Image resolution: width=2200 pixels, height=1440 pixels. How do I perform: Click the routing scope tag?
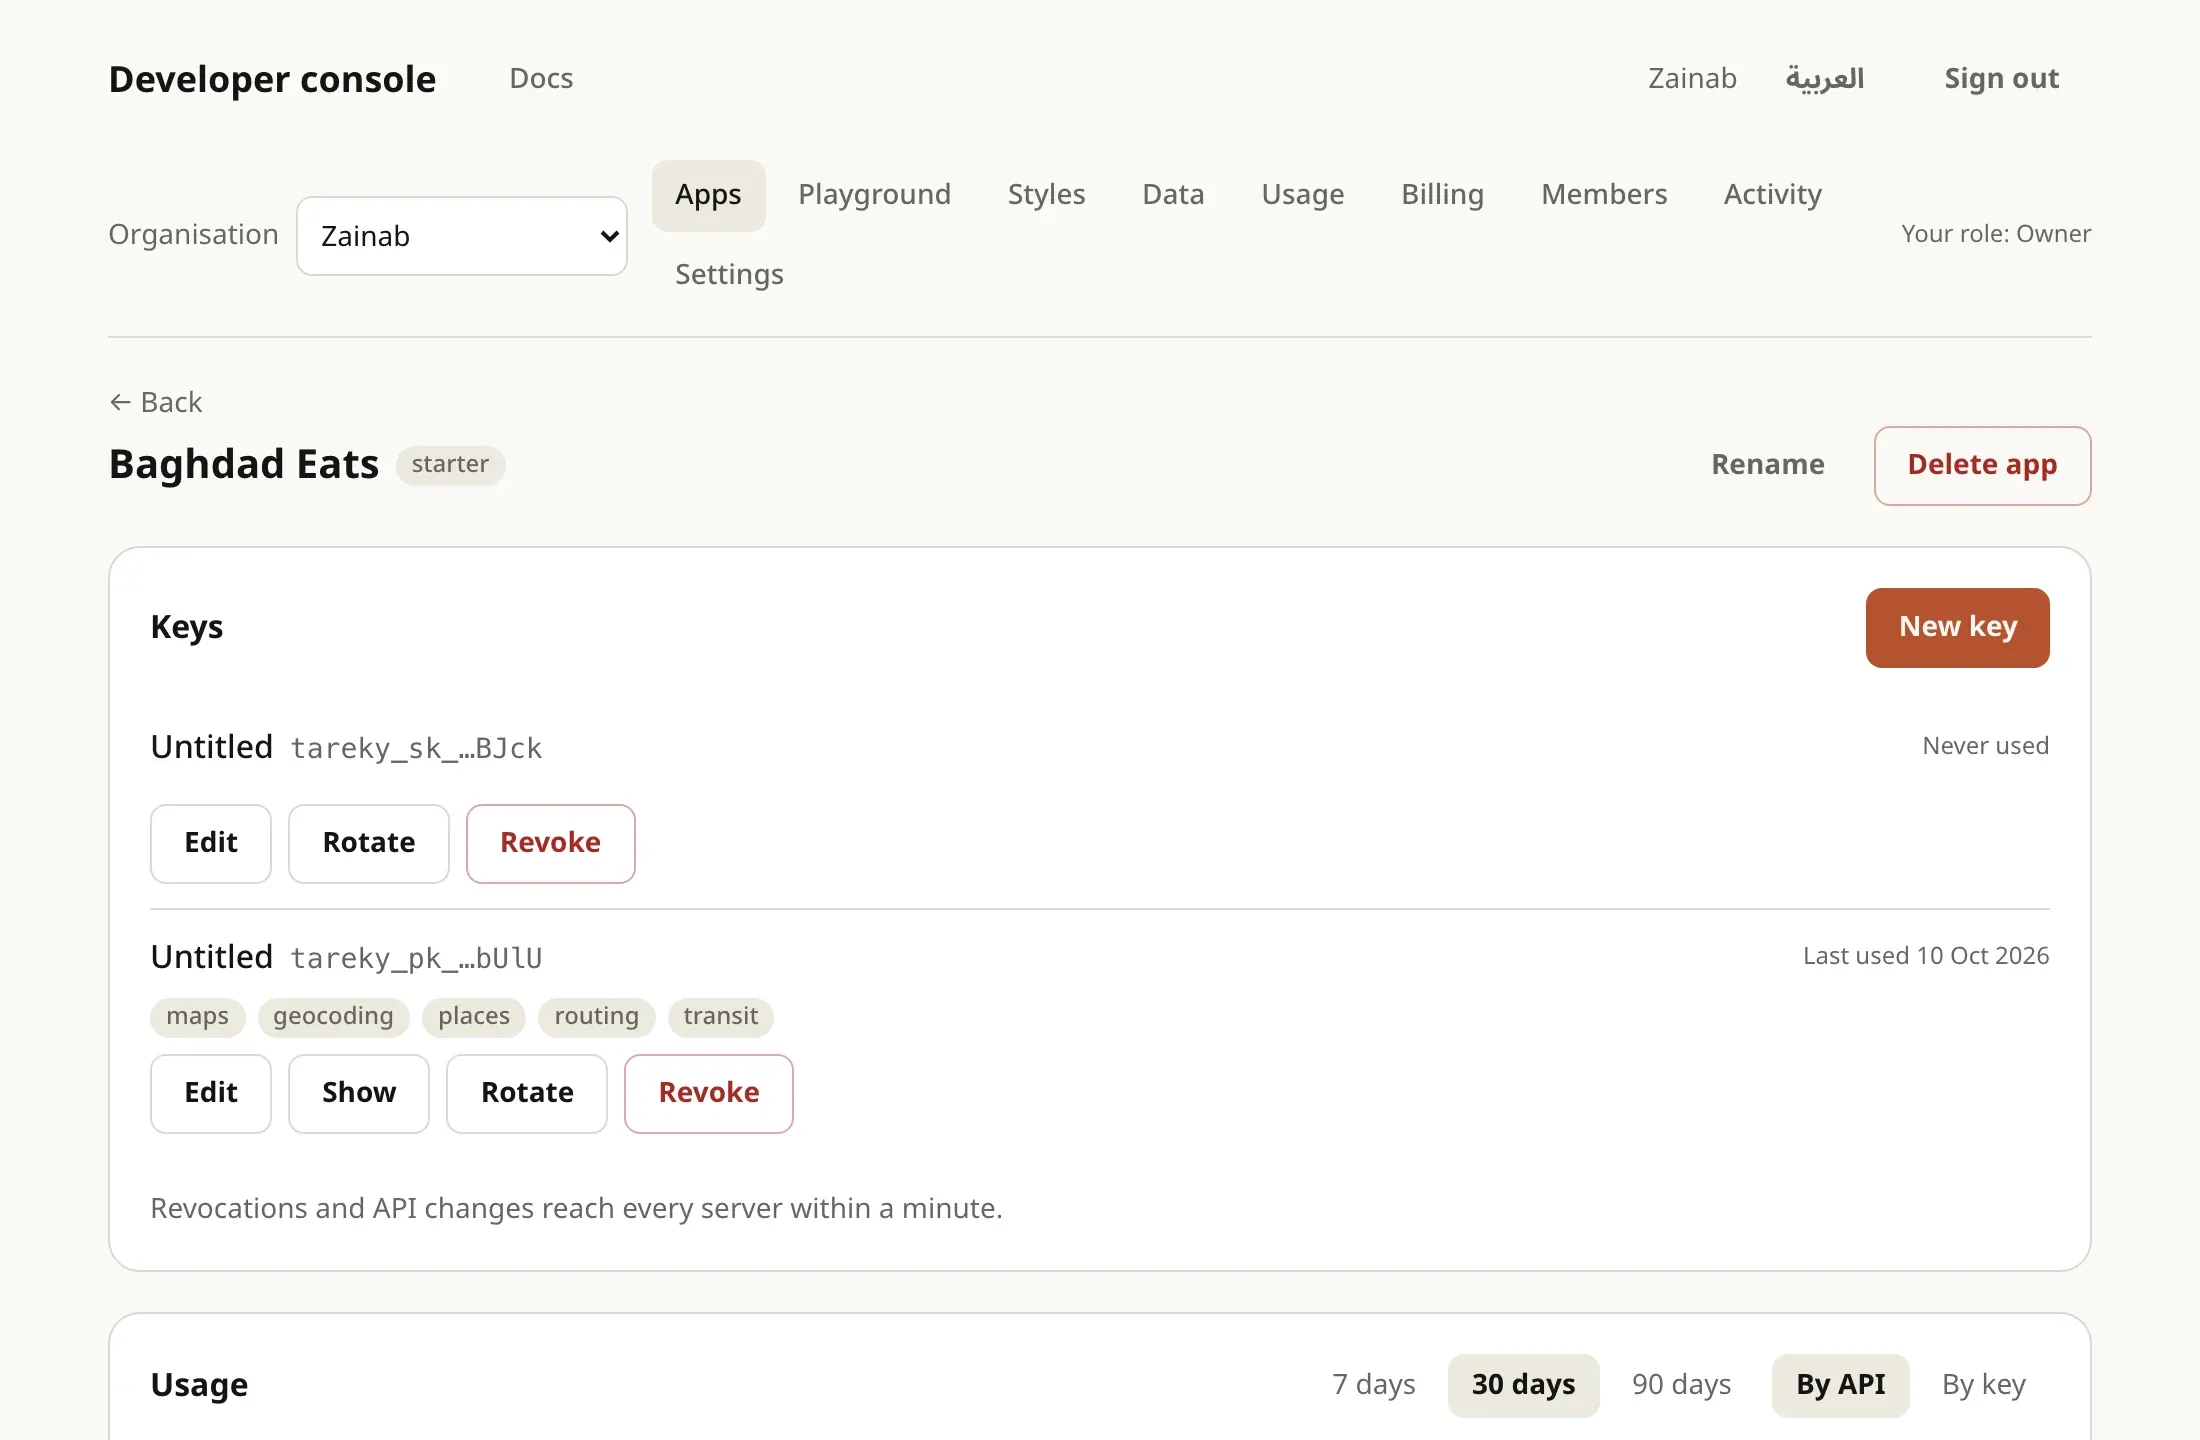coord(596,1017)
